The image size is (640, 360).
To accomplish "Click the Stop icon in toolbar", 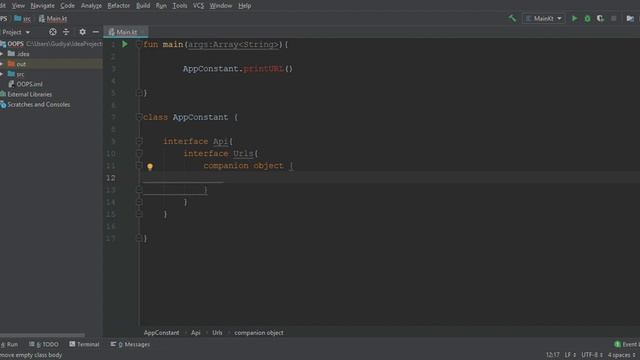I will coord(613,18).
